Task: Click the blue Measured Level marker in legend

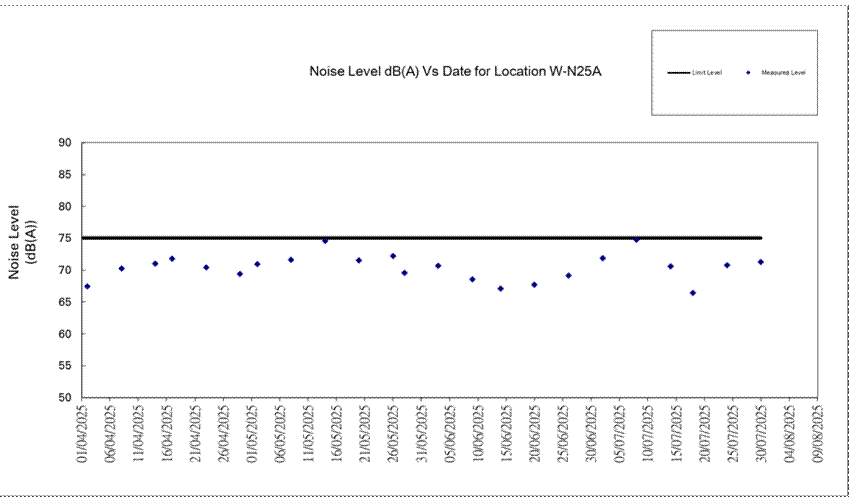Action: pyautogui.click(x=748, y=73)
